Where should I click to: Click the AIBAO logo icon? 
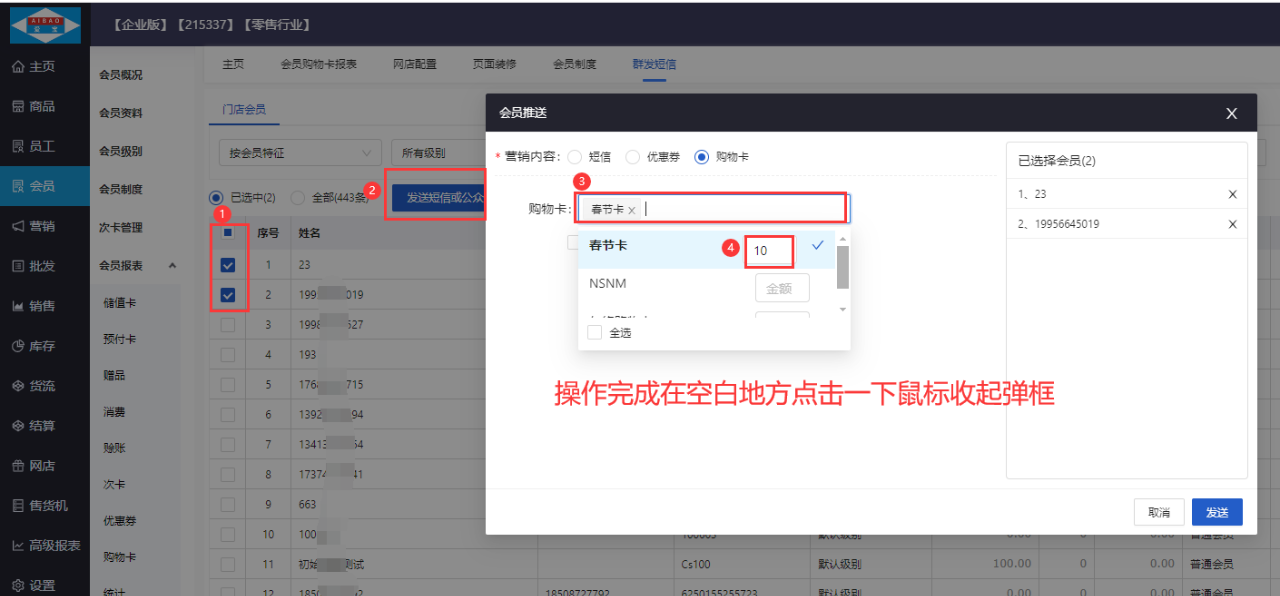pos(45,24)
